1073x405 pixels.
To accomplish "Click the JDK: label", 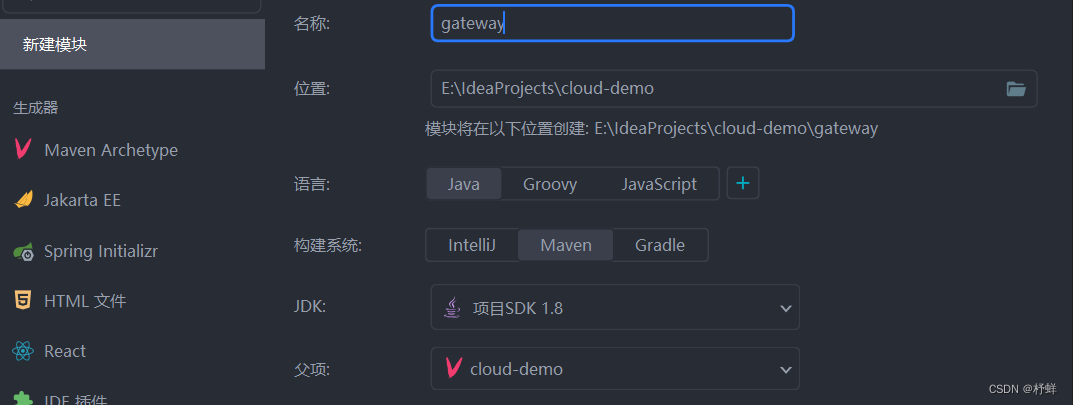I will pos(310,306).
